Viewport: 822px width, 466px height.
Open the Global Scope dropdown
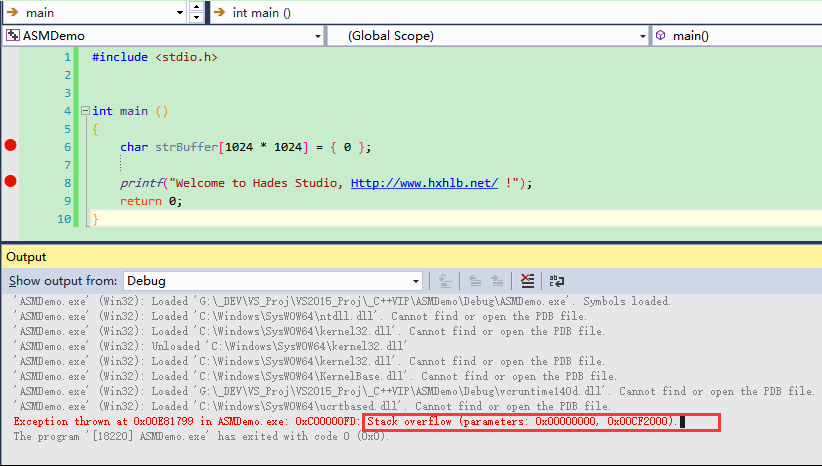pyautogui.click(x=643, y=36)
